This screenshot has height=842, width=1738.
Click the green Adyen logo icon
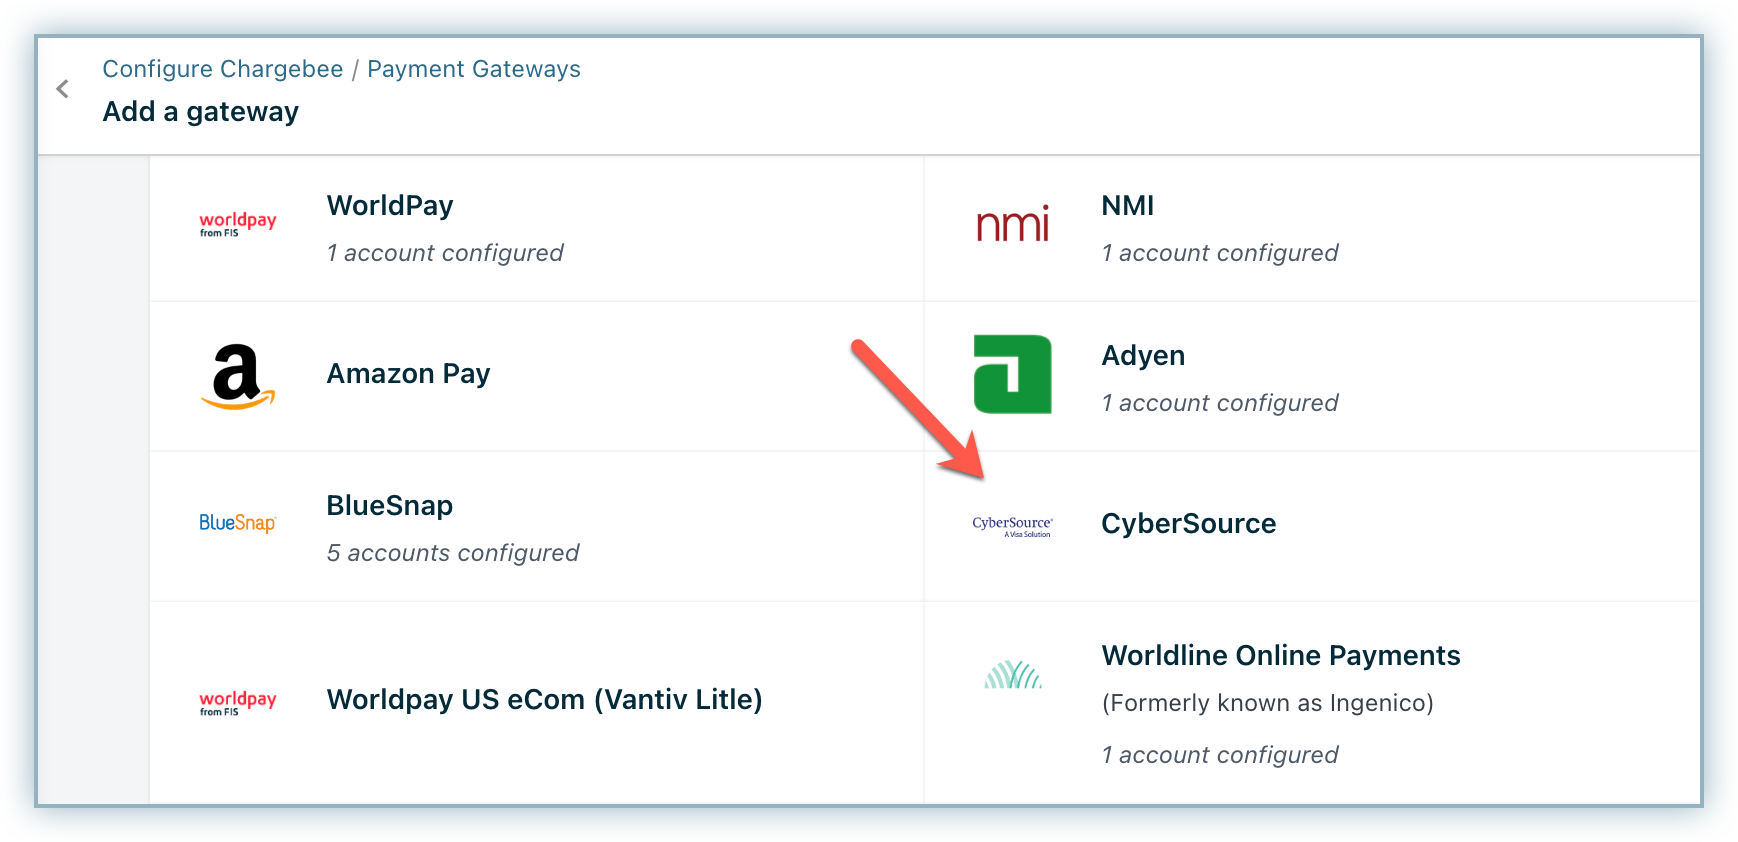(x=1012, y=374)
